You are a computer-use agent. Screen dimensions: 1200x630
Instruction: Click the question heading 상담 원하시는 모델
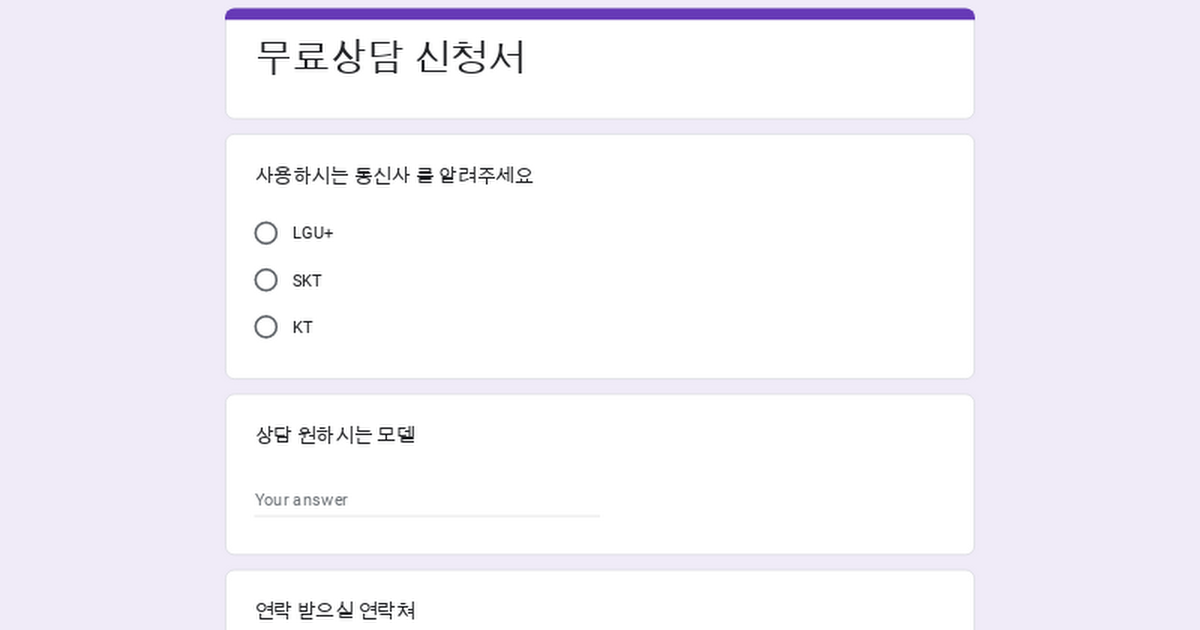click(x=335, y=435)
